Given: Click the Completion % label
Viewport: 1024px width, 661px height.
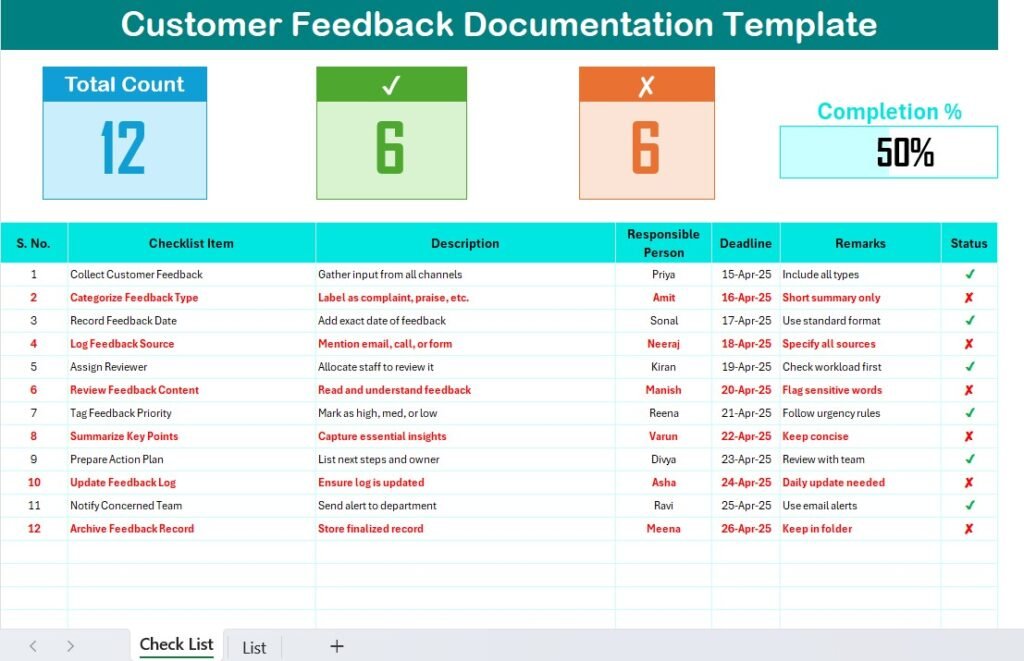Looking at the screenshot, I should [x=888, y=111].
